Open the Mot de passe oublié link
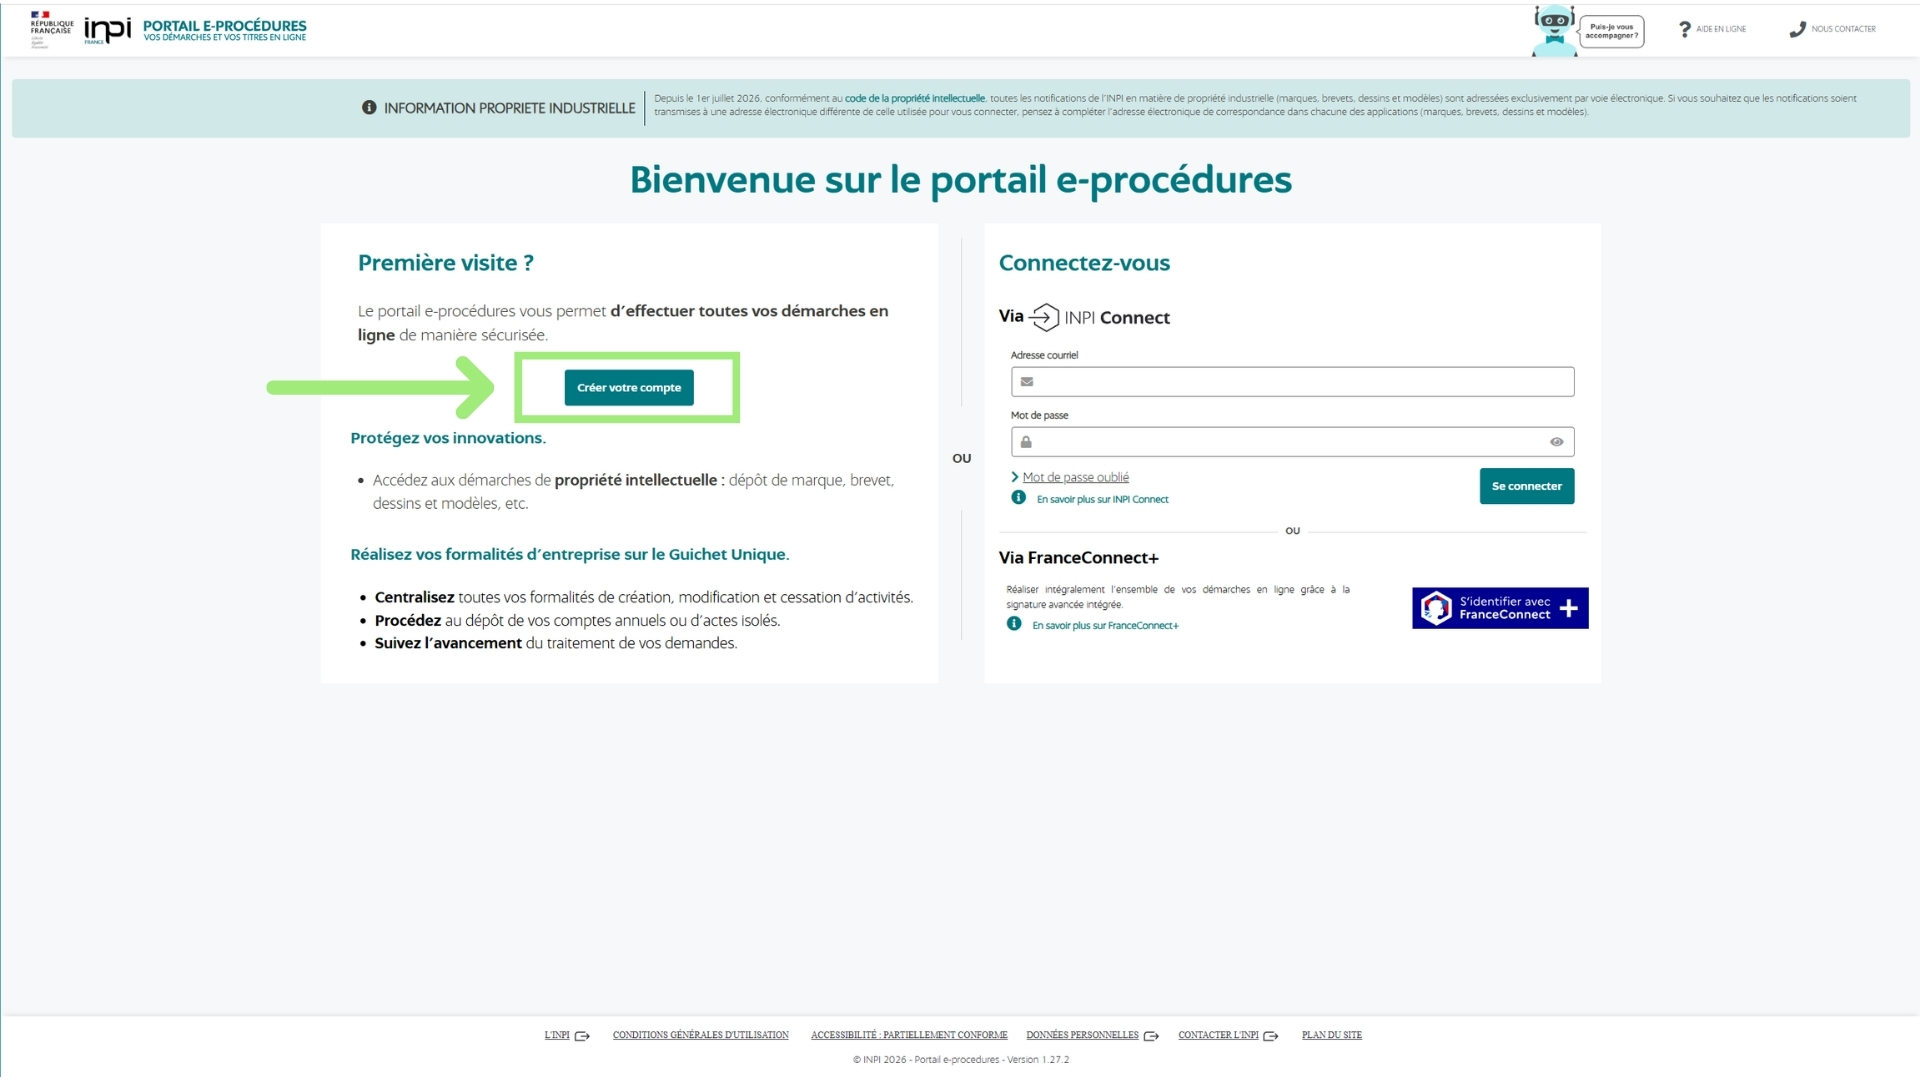The image size is (1920, 1080). [1075, 477]
